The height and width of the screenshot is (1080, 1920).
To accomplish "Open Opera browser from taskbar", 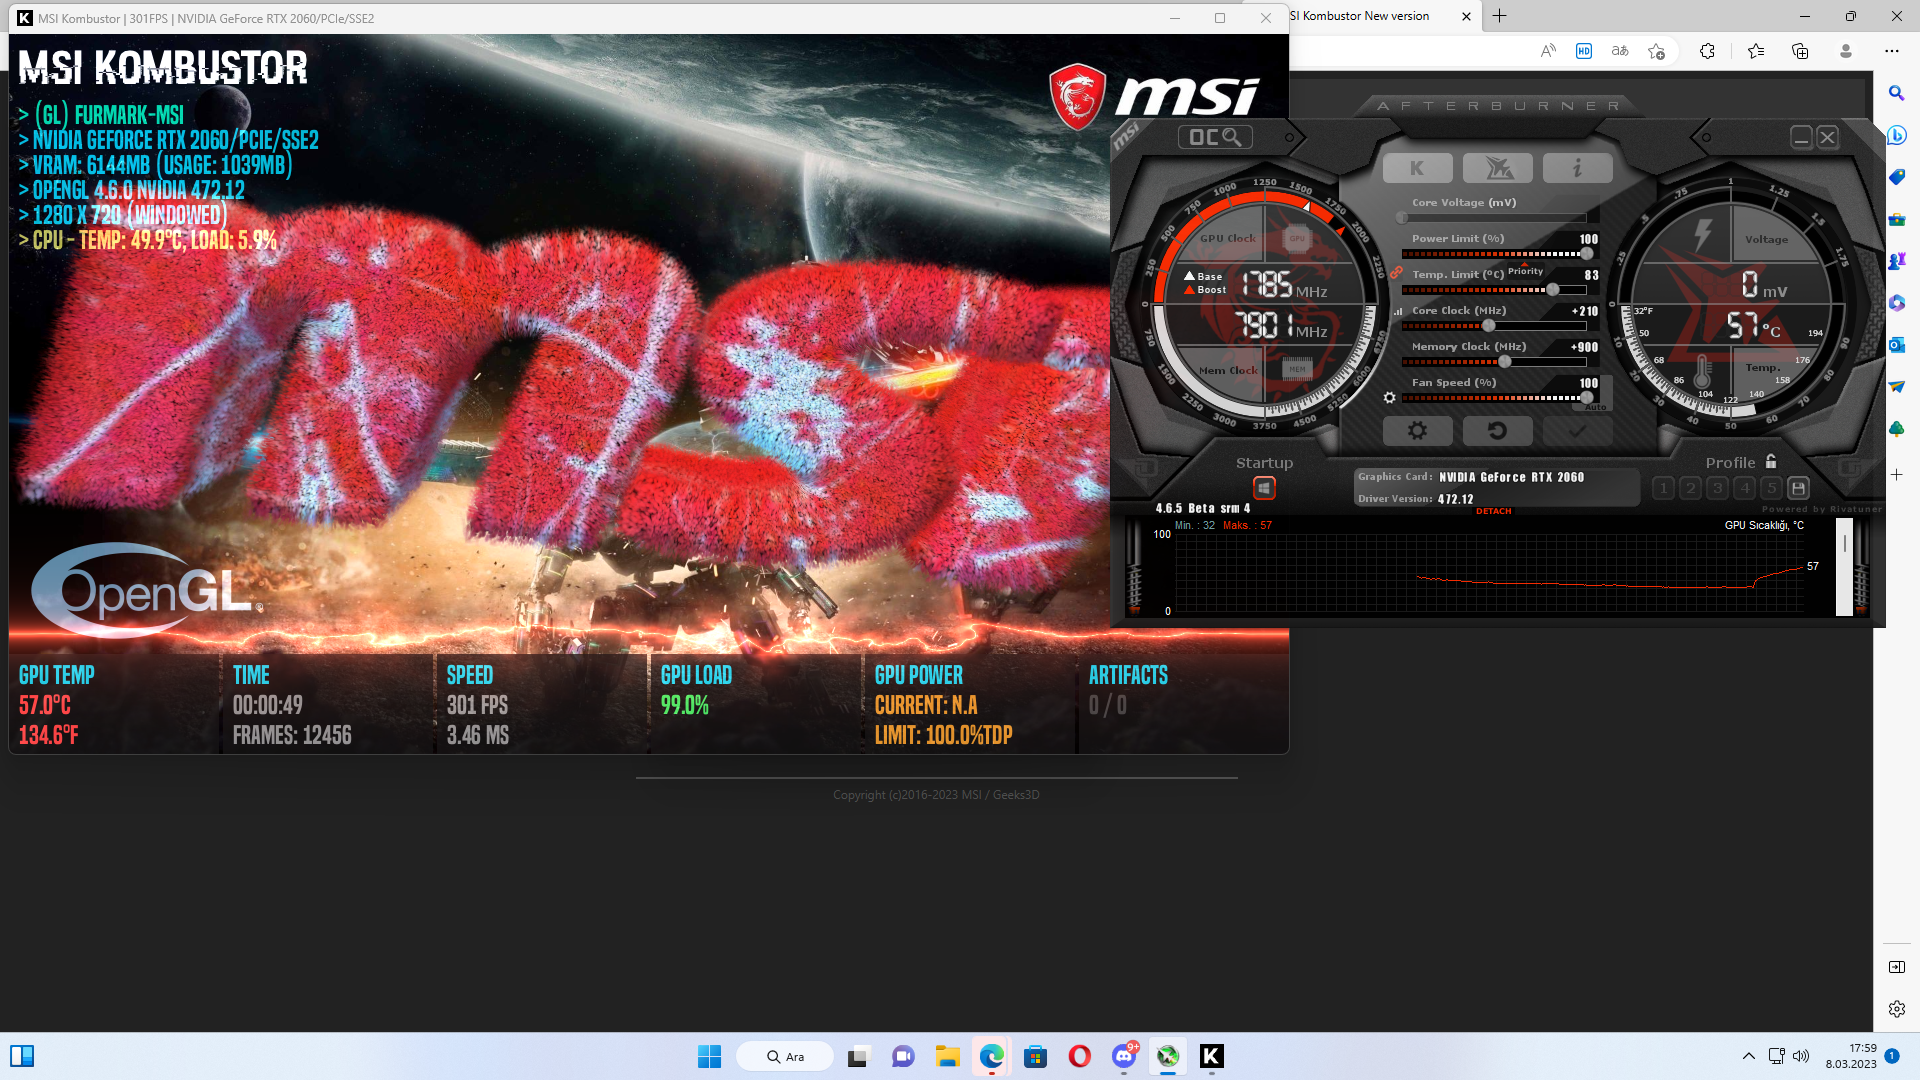I will 1079,1056.
